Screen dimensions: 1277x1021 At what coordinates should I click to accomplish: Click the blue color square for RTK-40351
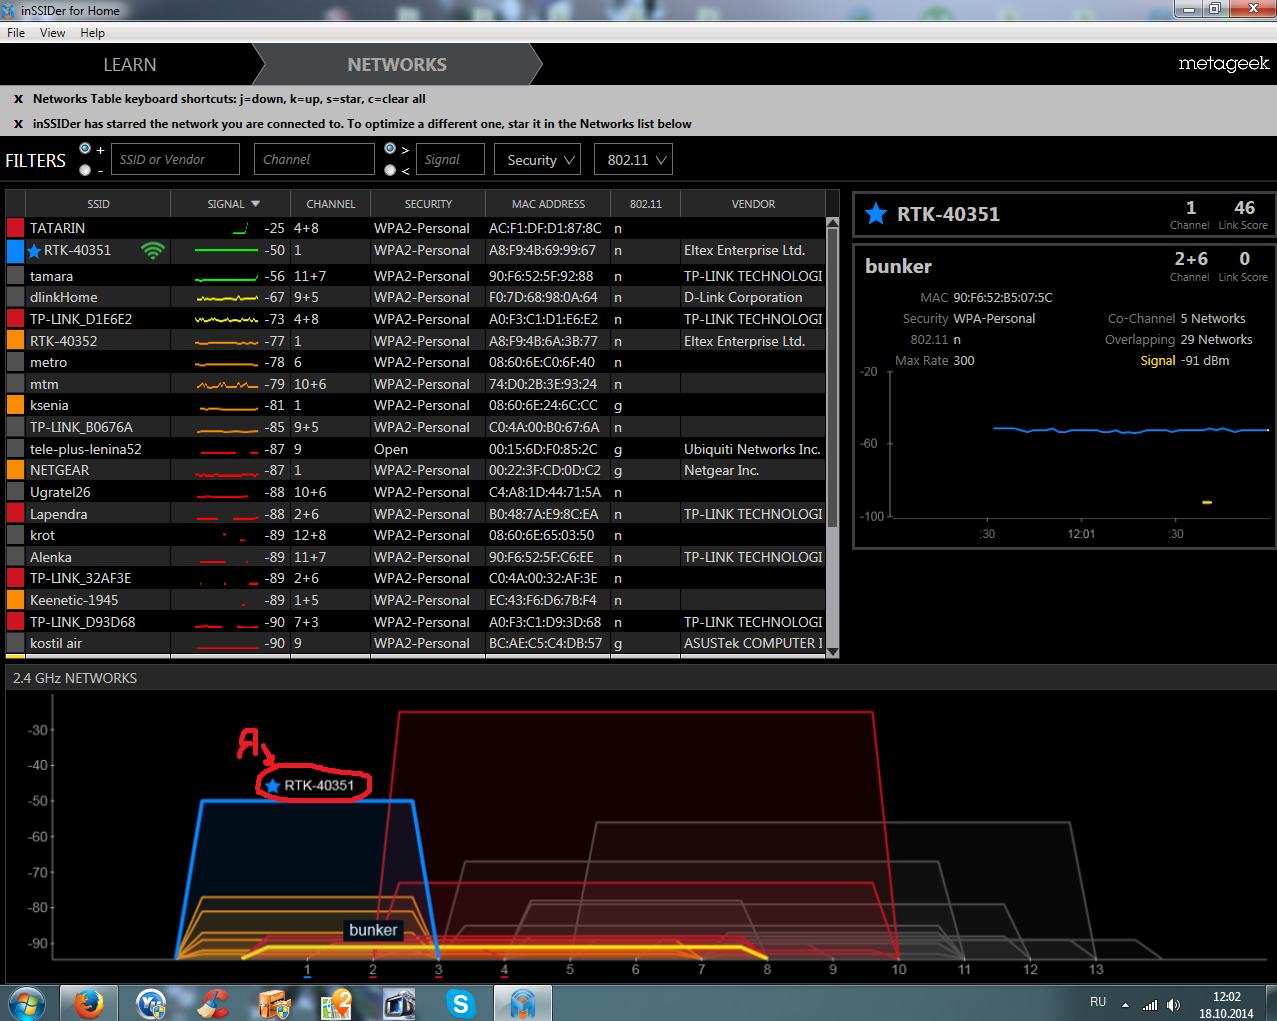click(15, 251)
